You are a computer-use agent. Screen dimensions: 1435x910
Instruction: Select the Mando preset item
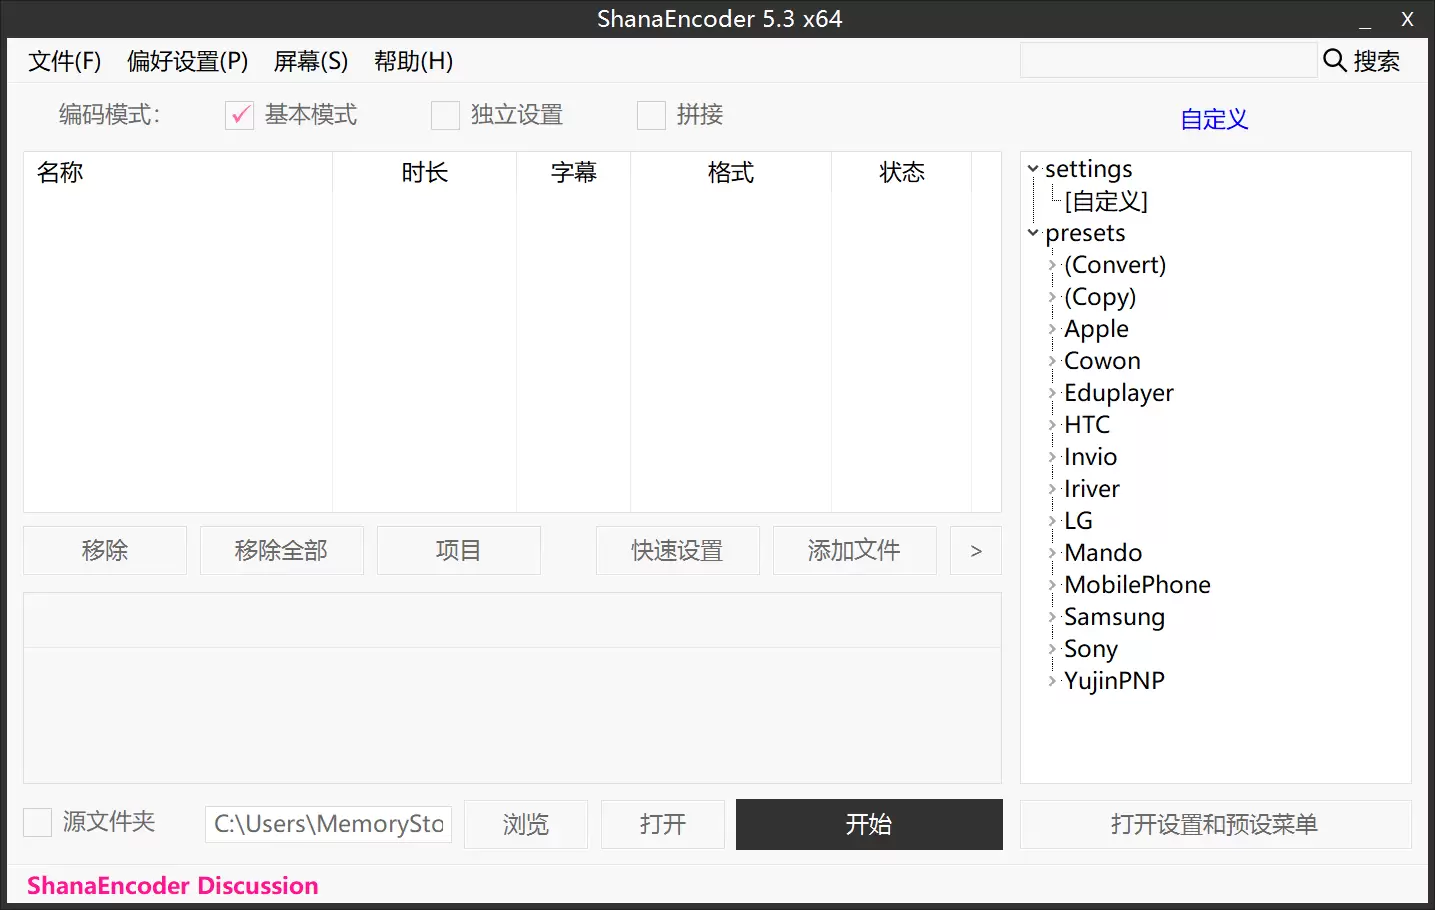[1103, 553]
